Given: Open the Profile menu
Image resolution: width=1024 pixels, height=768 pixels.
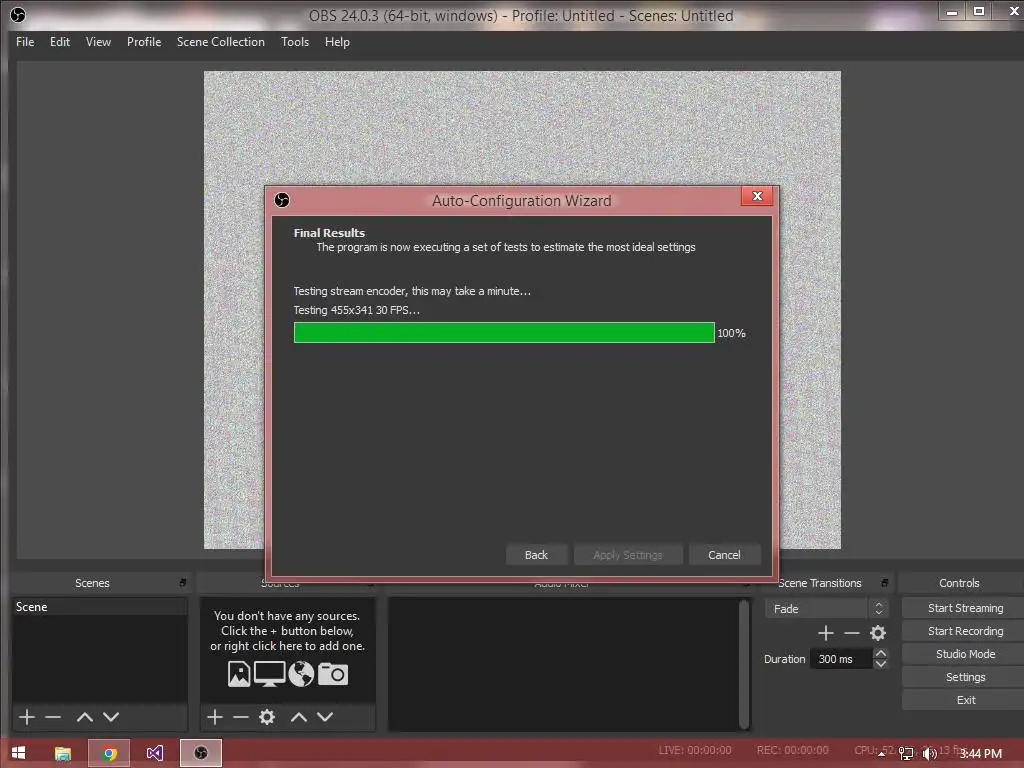Looking at the screenshot, I should 144,42.
